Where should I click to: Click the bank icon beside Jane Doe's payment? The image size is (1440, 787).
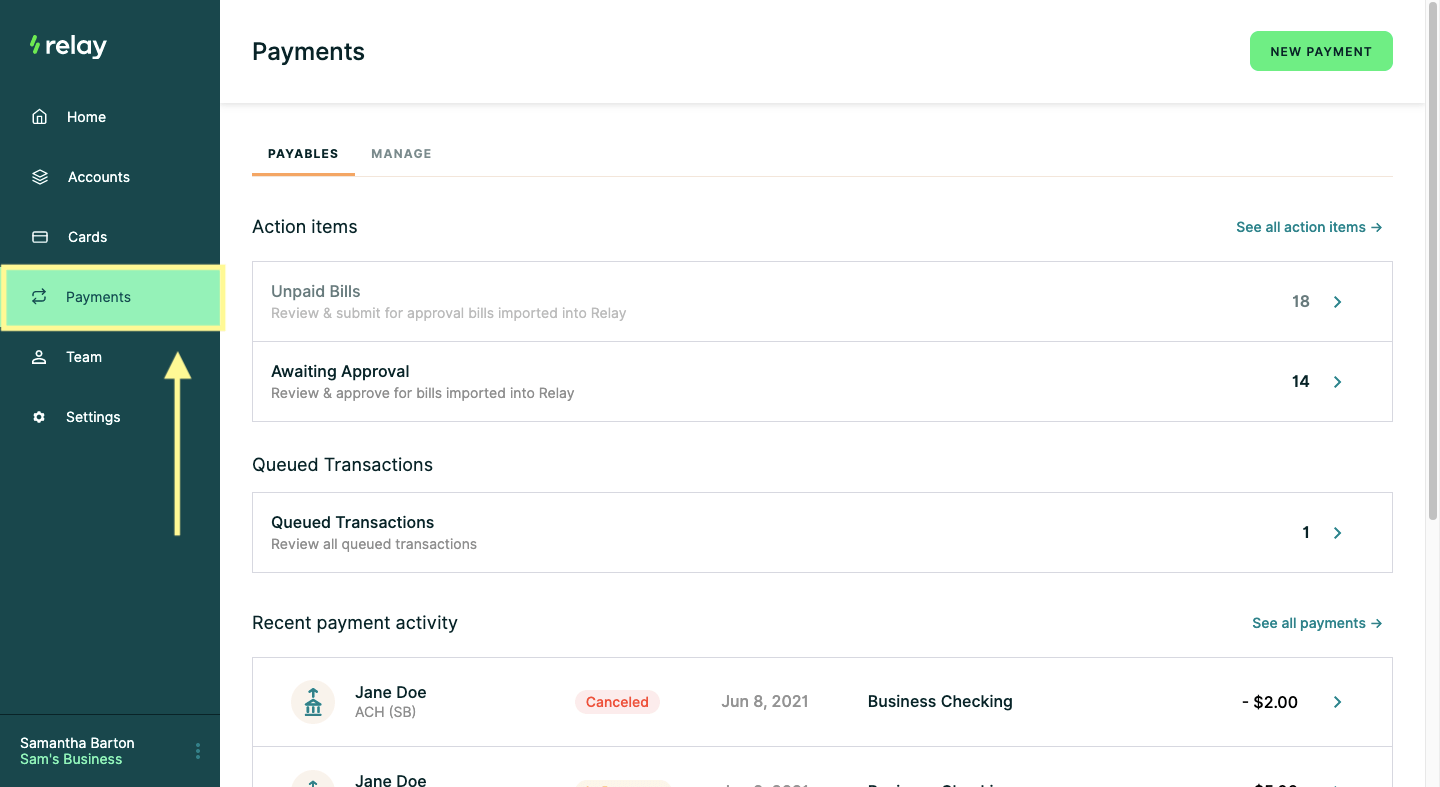click(x=313, y=701)
